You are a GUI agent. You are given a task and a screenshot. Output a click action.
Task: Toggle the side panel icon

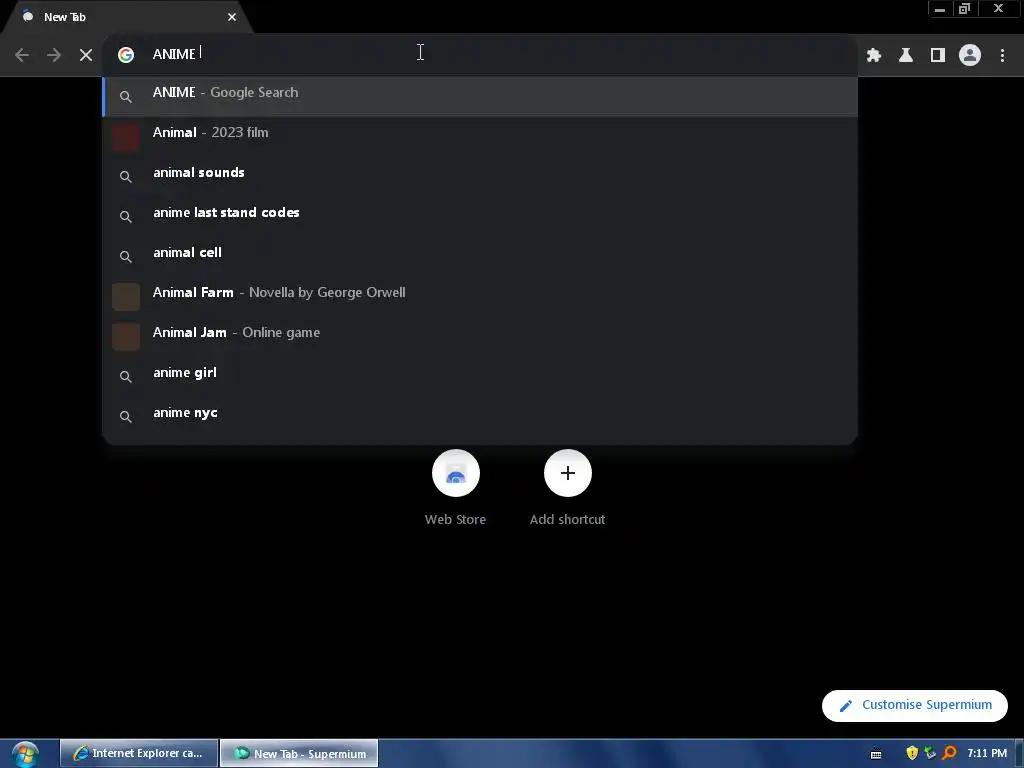pyautogui.click(x=938, y=55)
